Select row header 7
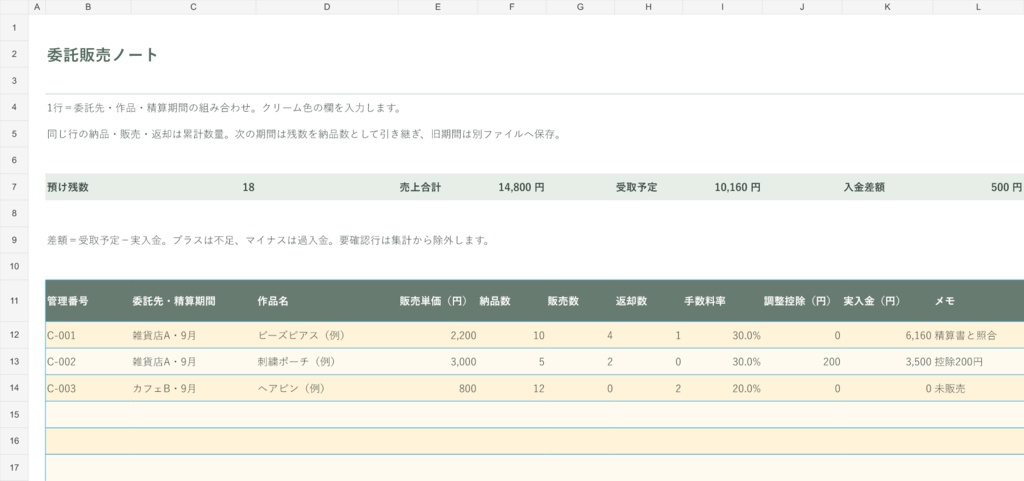1024x481 pixels. point(14,187)
